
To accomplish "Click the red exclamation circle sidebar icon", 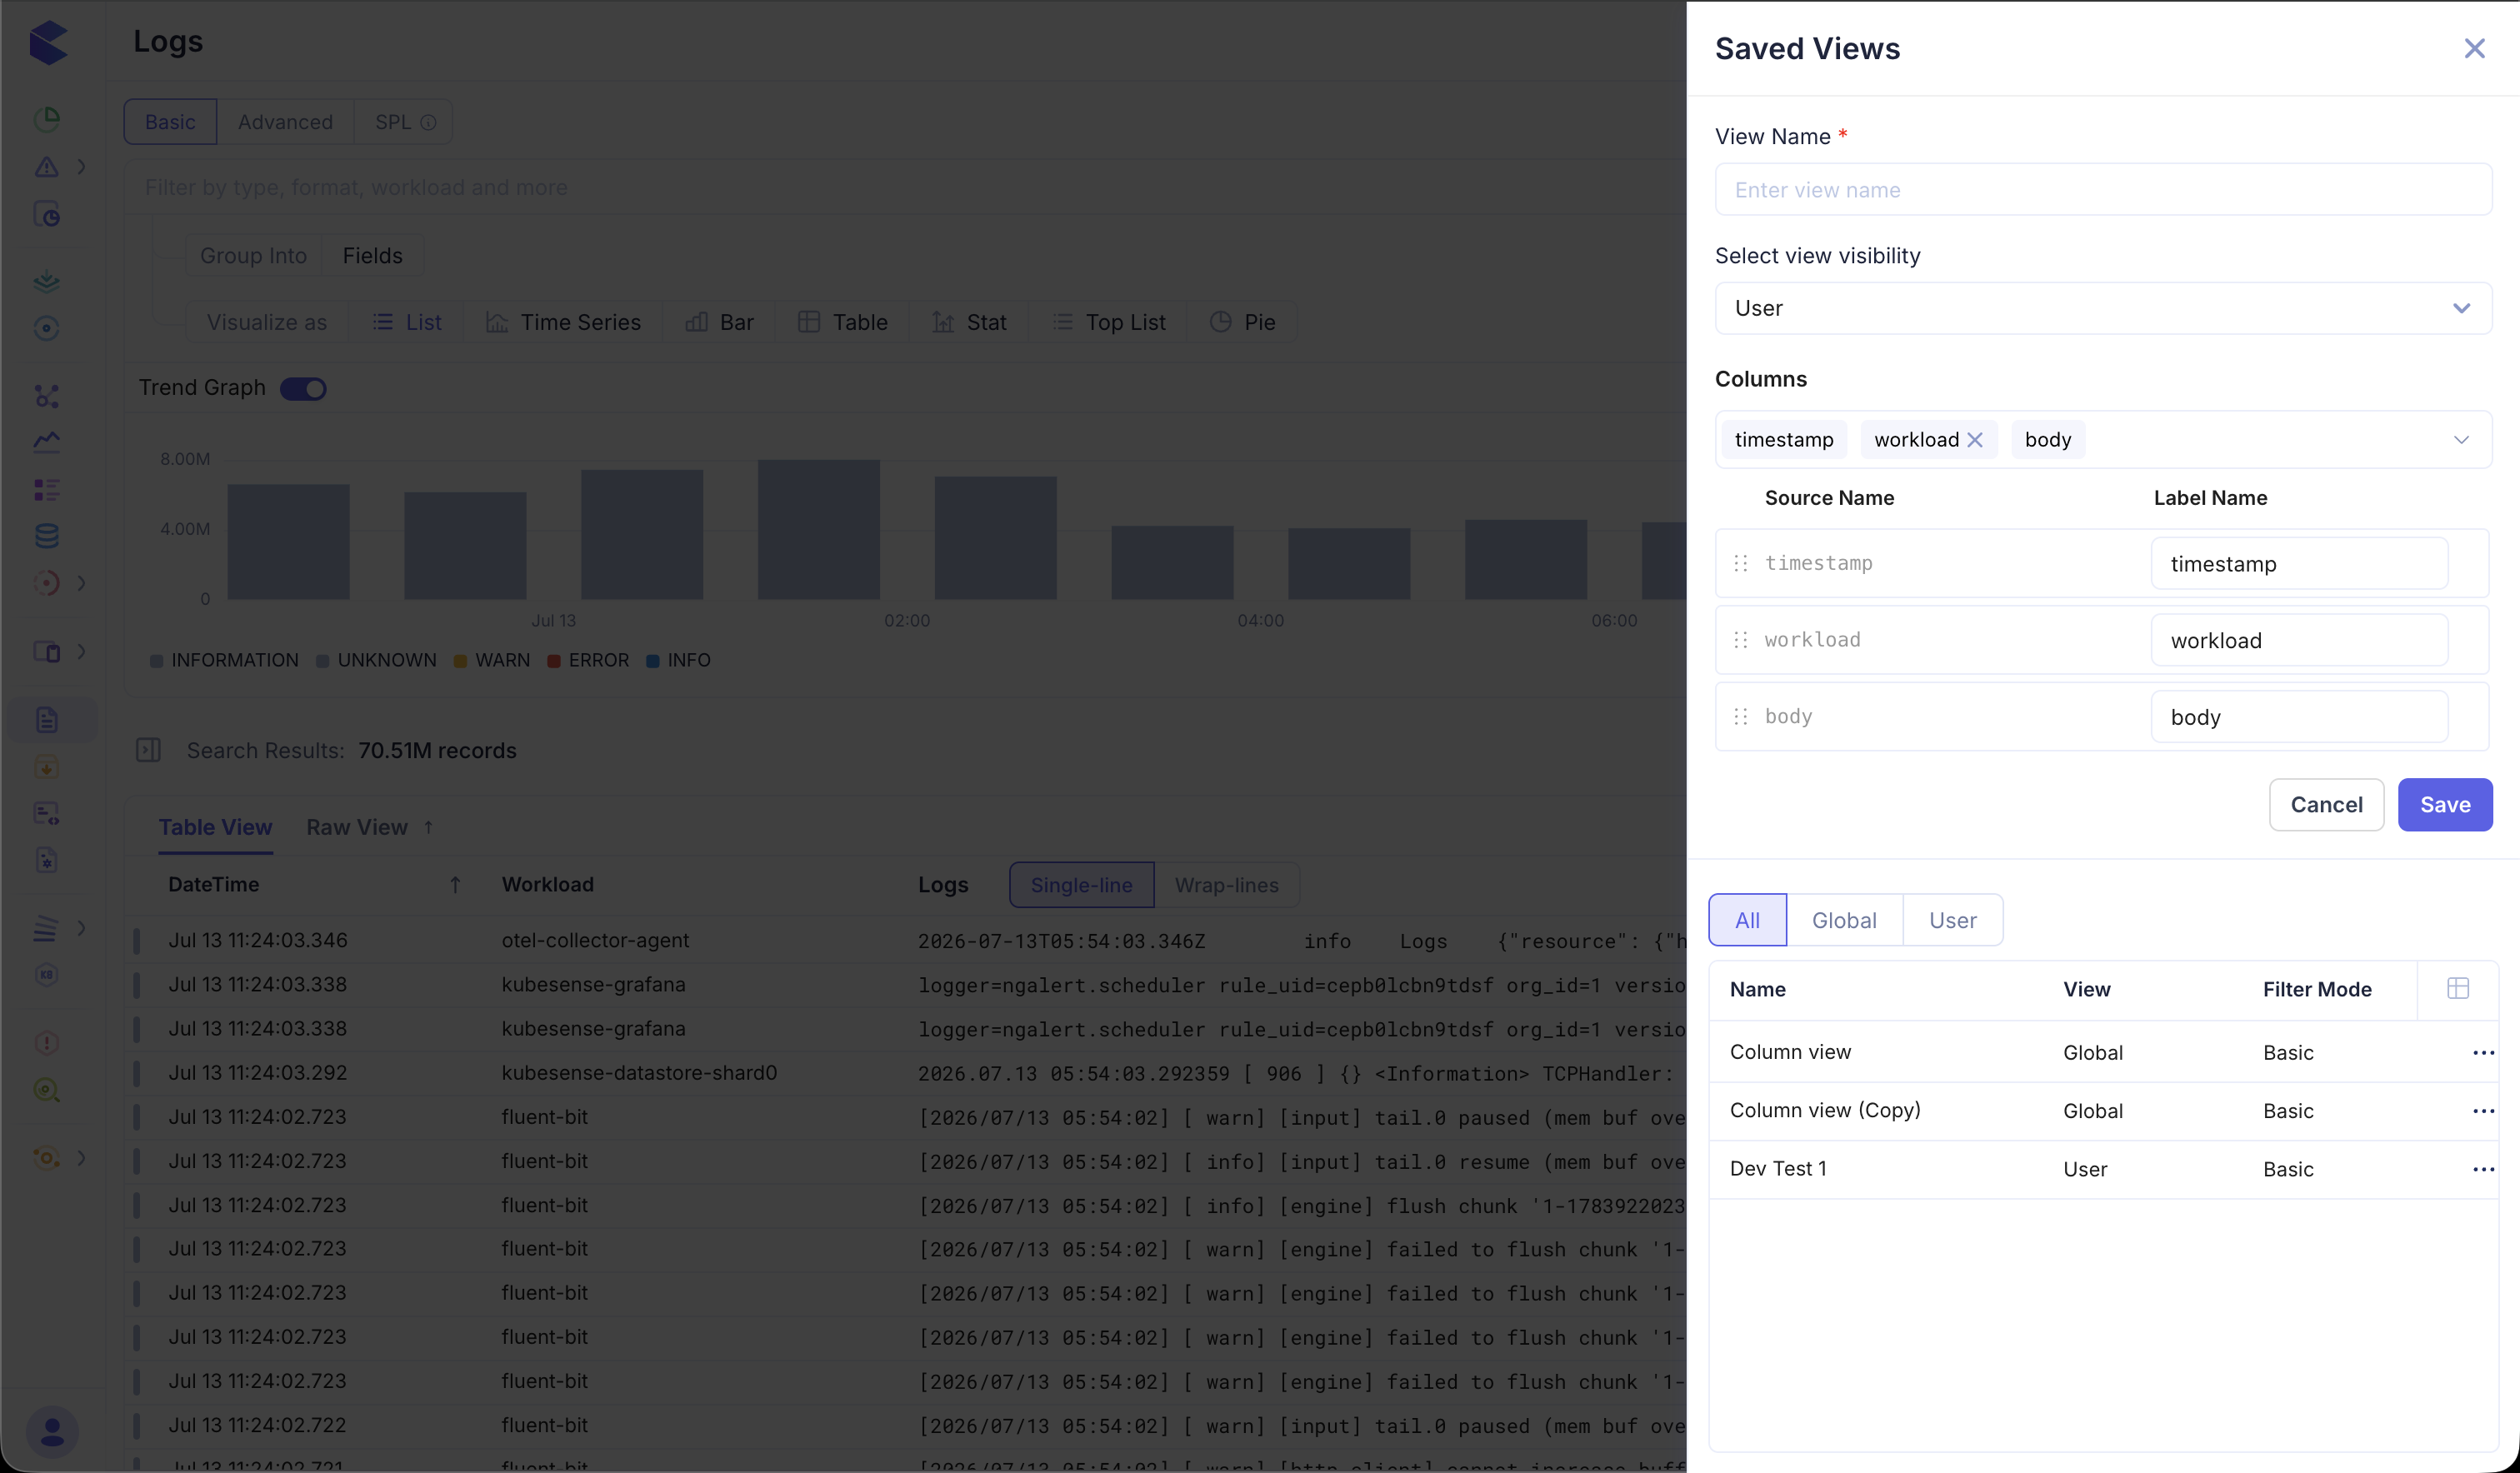I will coord(47,1043).
